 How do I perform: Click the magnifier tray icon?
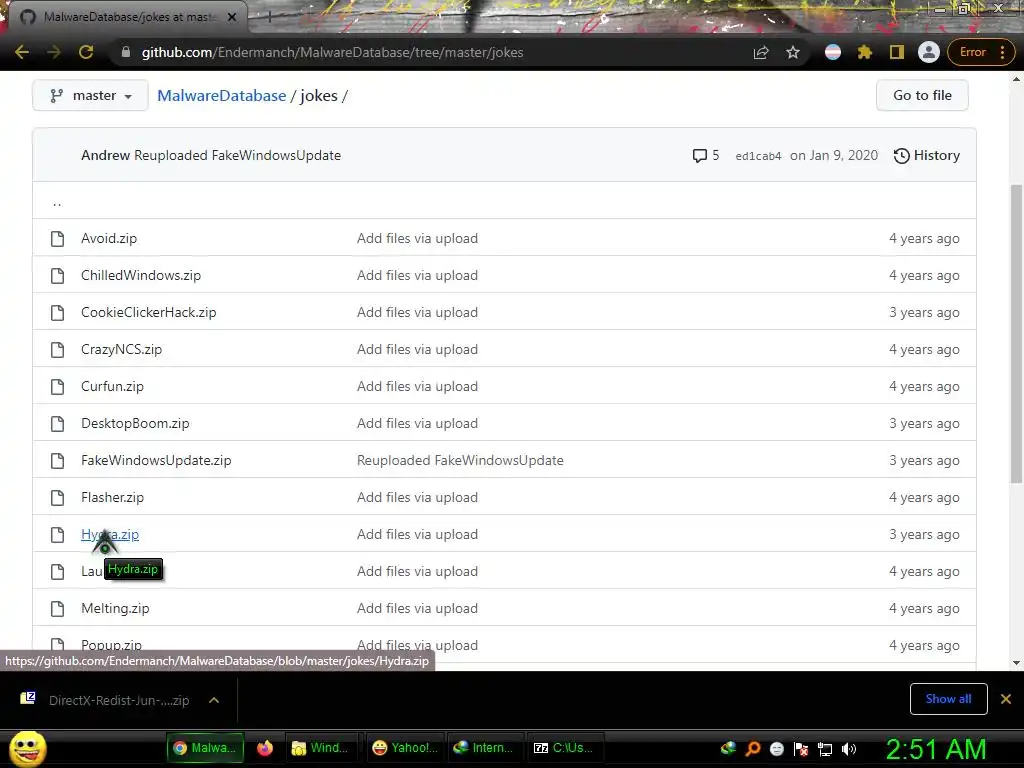coord(752,749)
